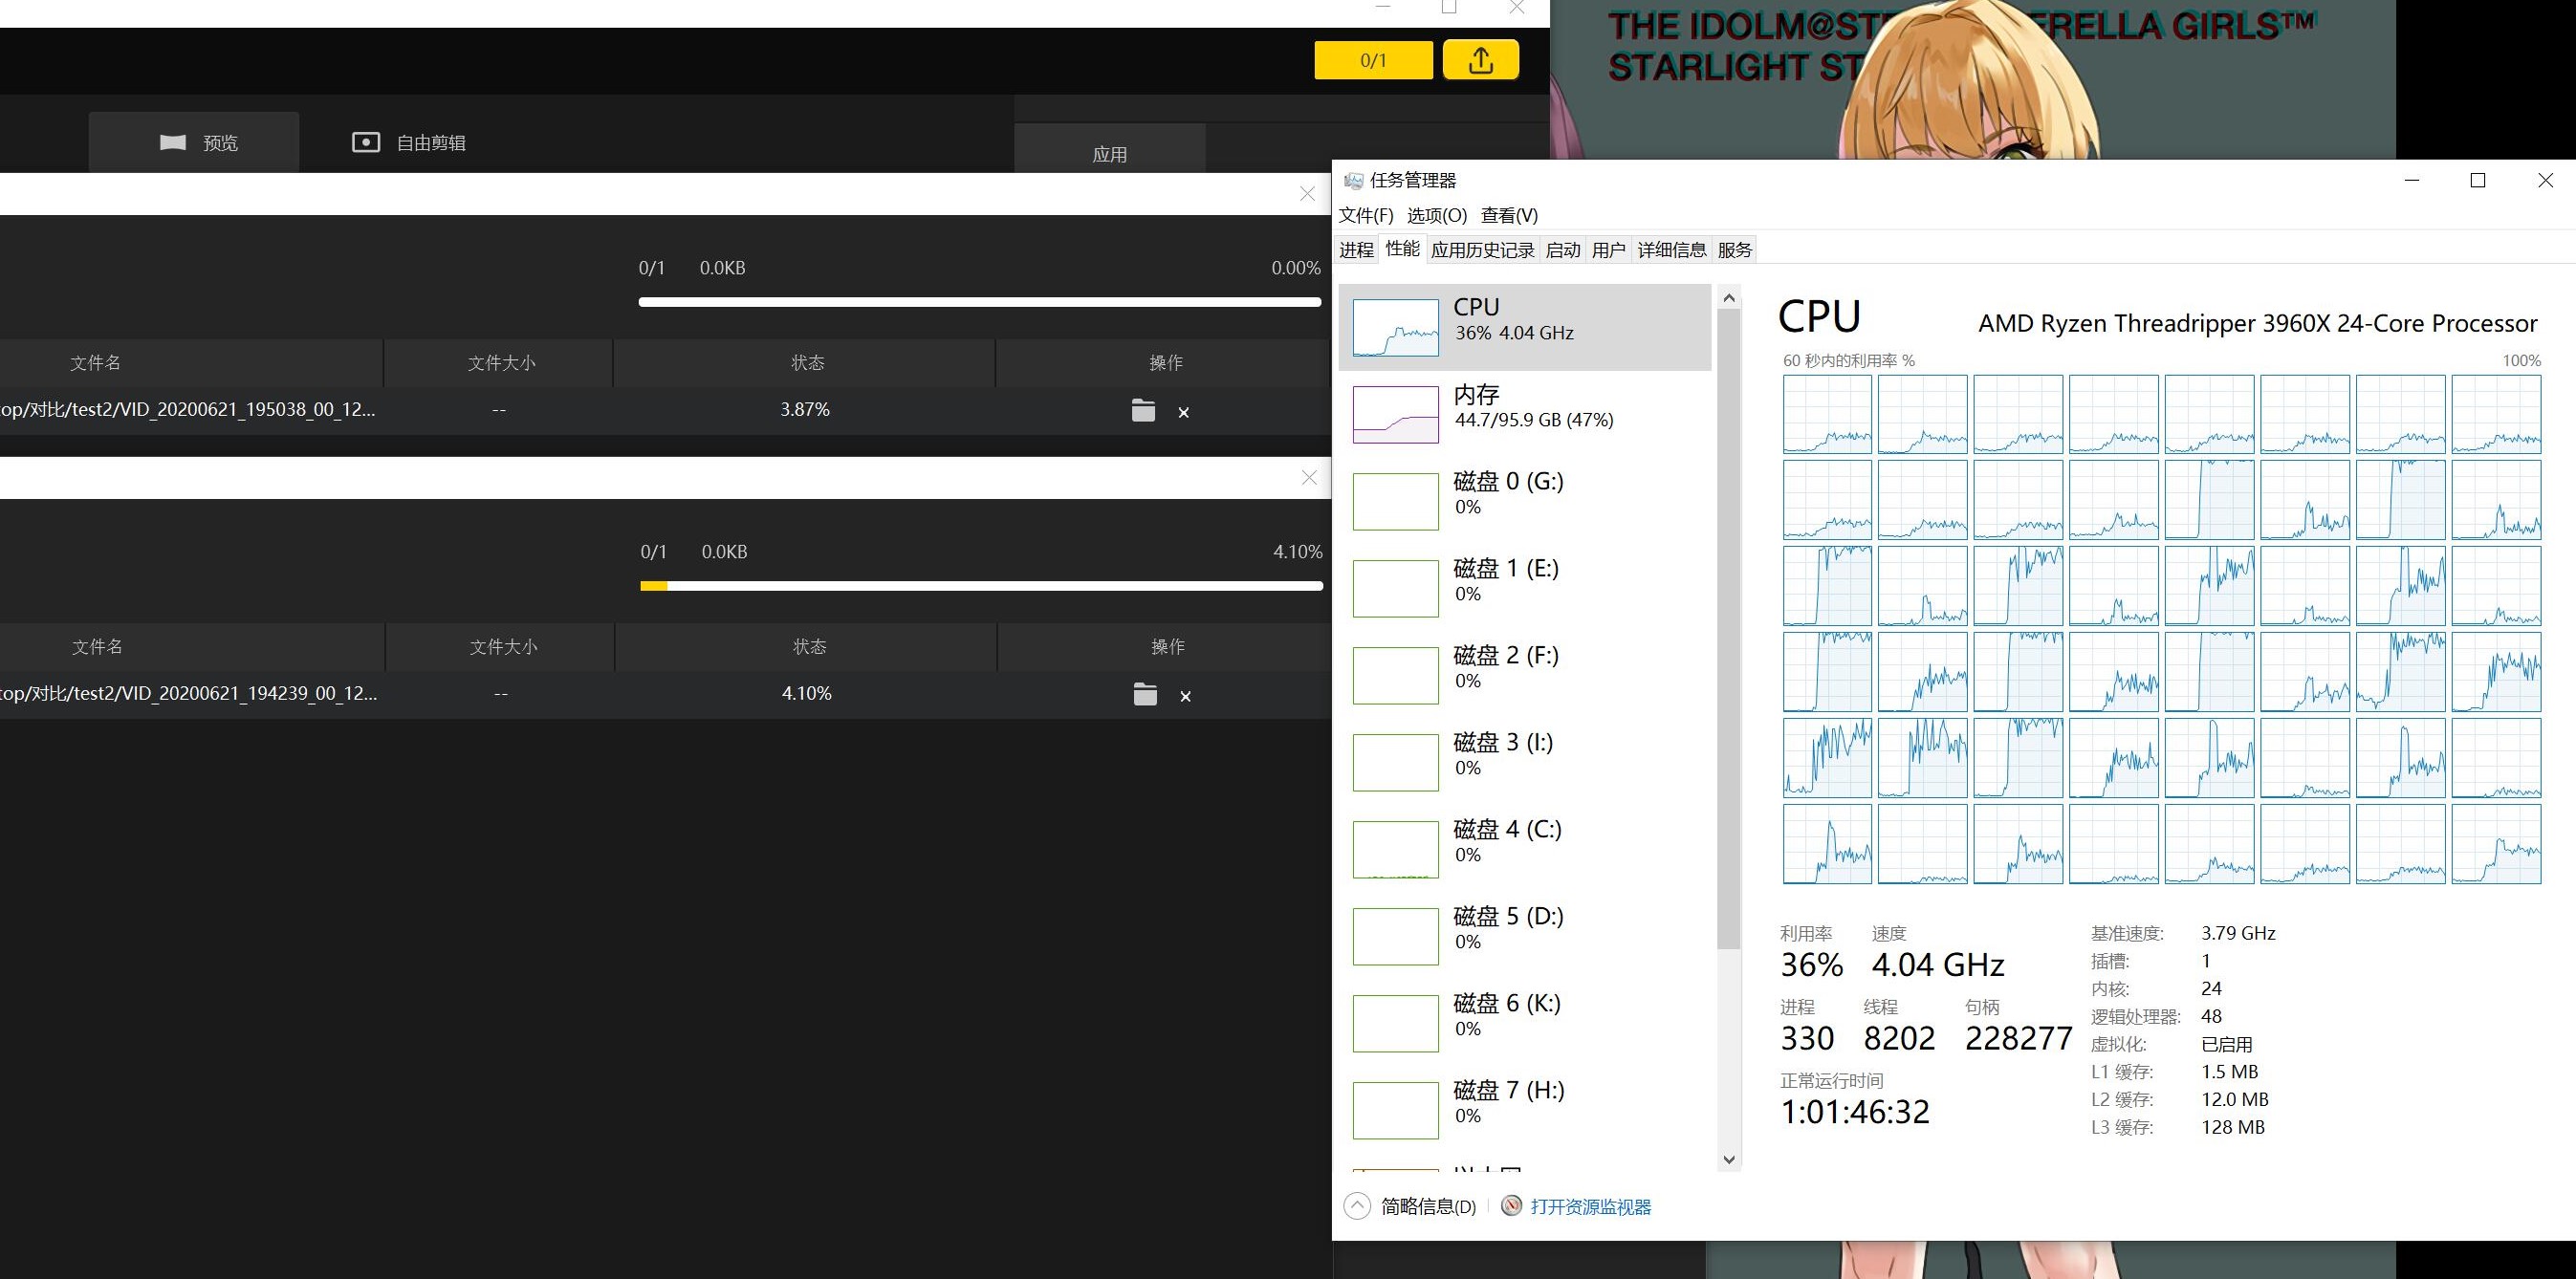The image size is (2576, 1279).
Task: Click sidebar scrollbar up arrow
Action: pos(1729,297)
